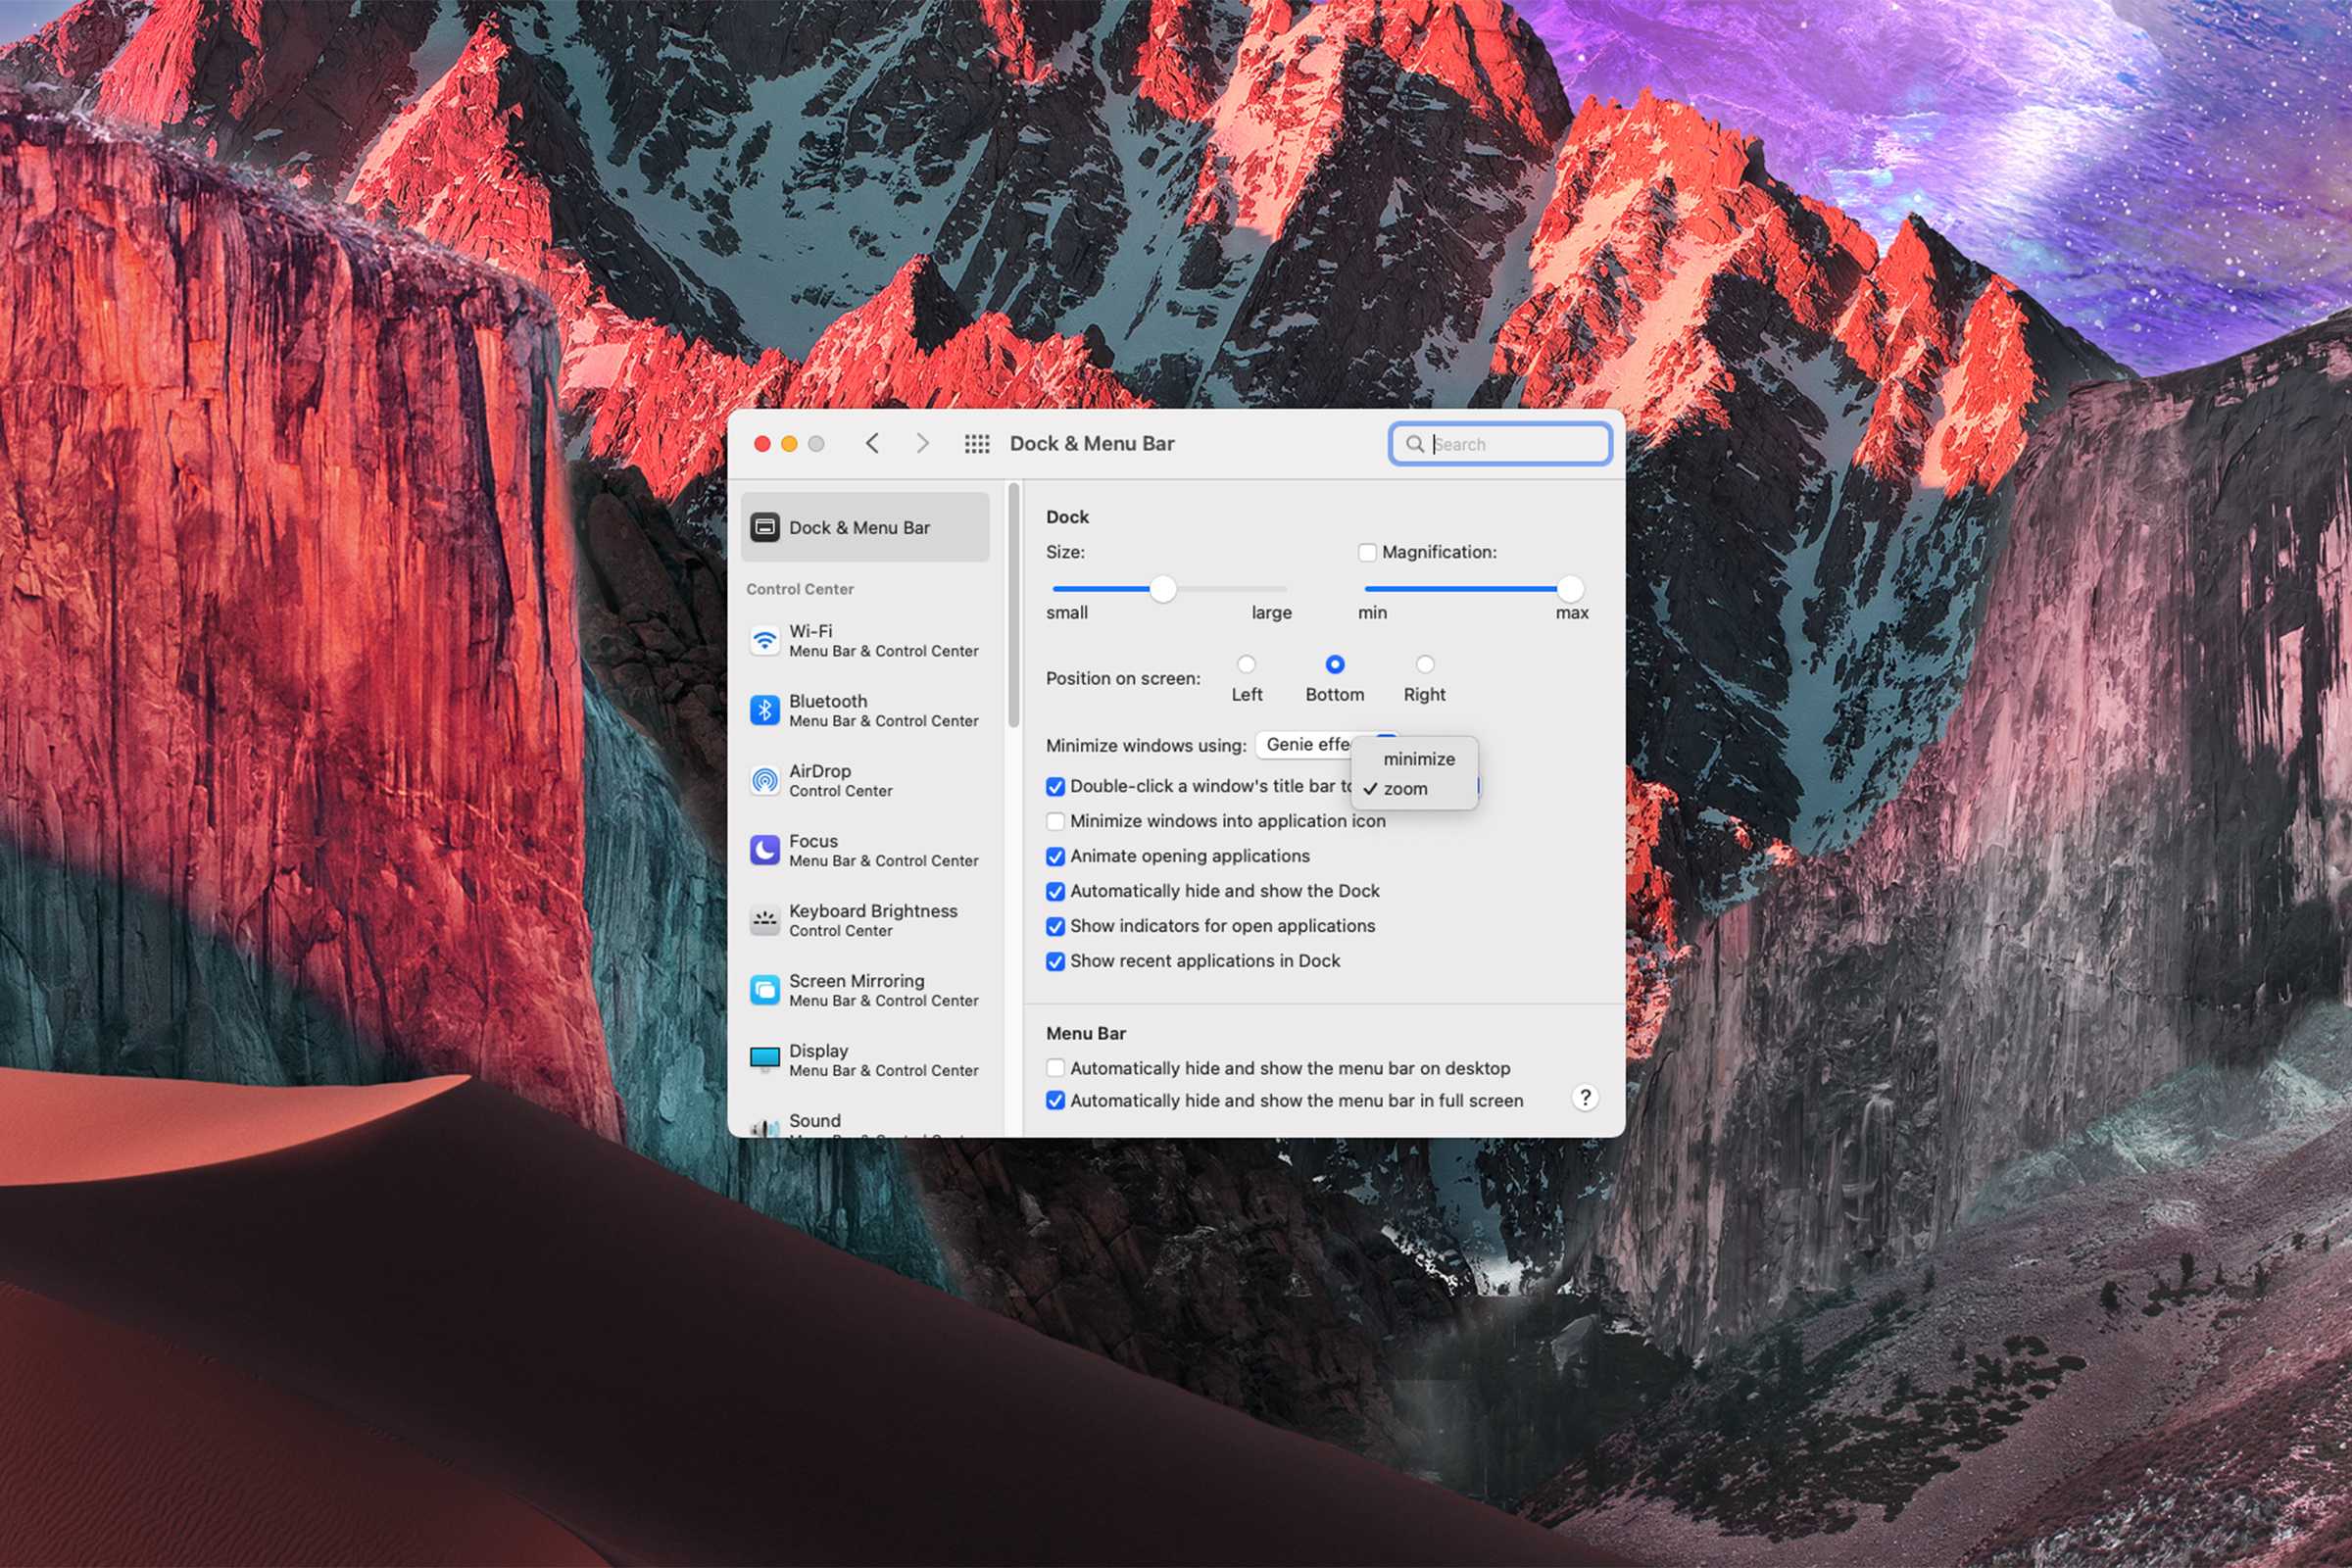Select the Wi-Fi icon in sidebar
Image resolution: width=2352 pixels, height=1568 pixels.
point(765,640)
